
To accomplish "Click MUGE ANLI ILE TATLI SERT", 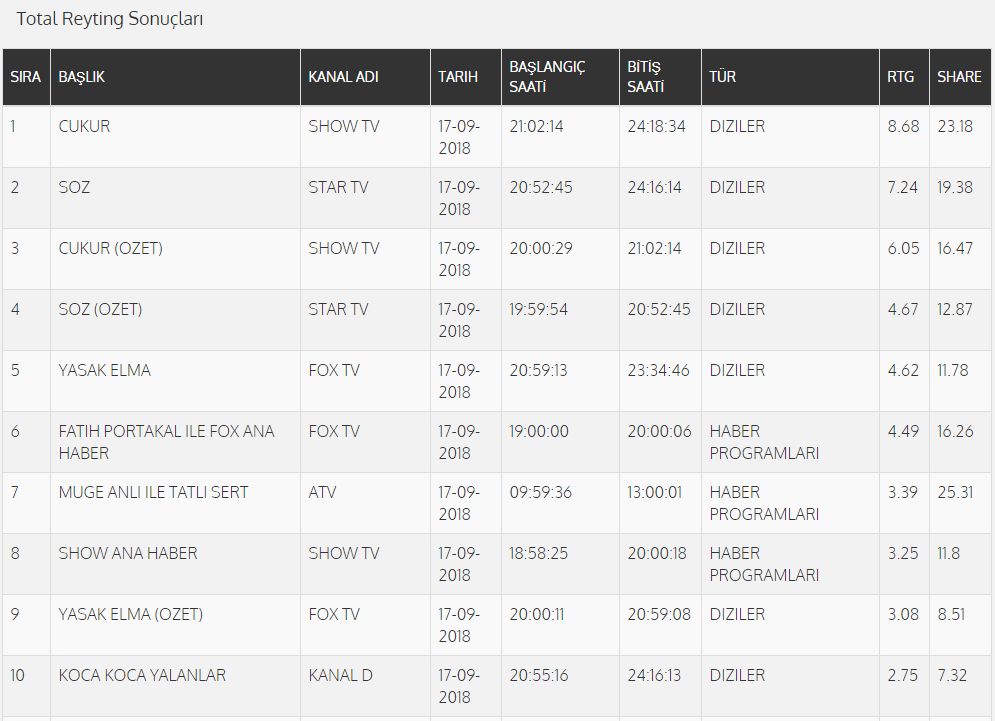I will (153, 492).
